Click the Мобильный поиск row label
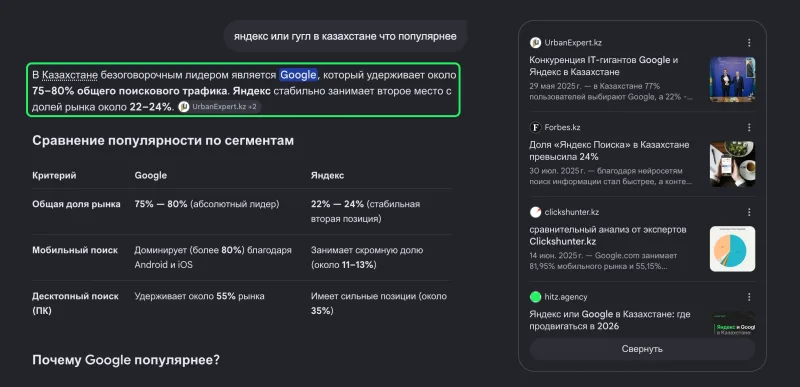 75,250
